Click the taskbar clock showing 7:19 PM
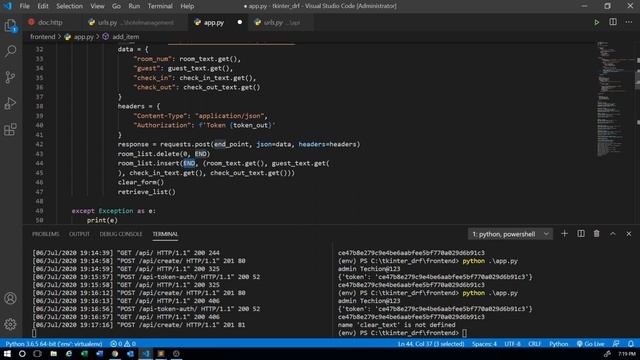 [627, 354]
